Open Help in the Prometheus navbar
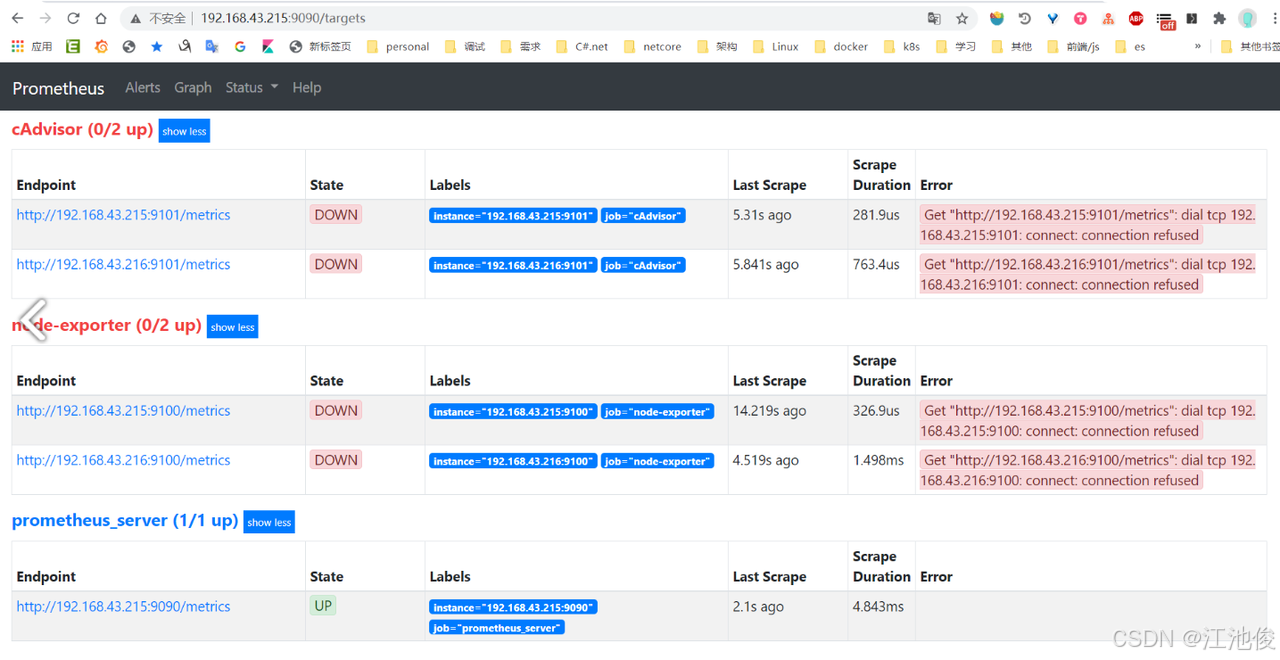 [307, 87]
